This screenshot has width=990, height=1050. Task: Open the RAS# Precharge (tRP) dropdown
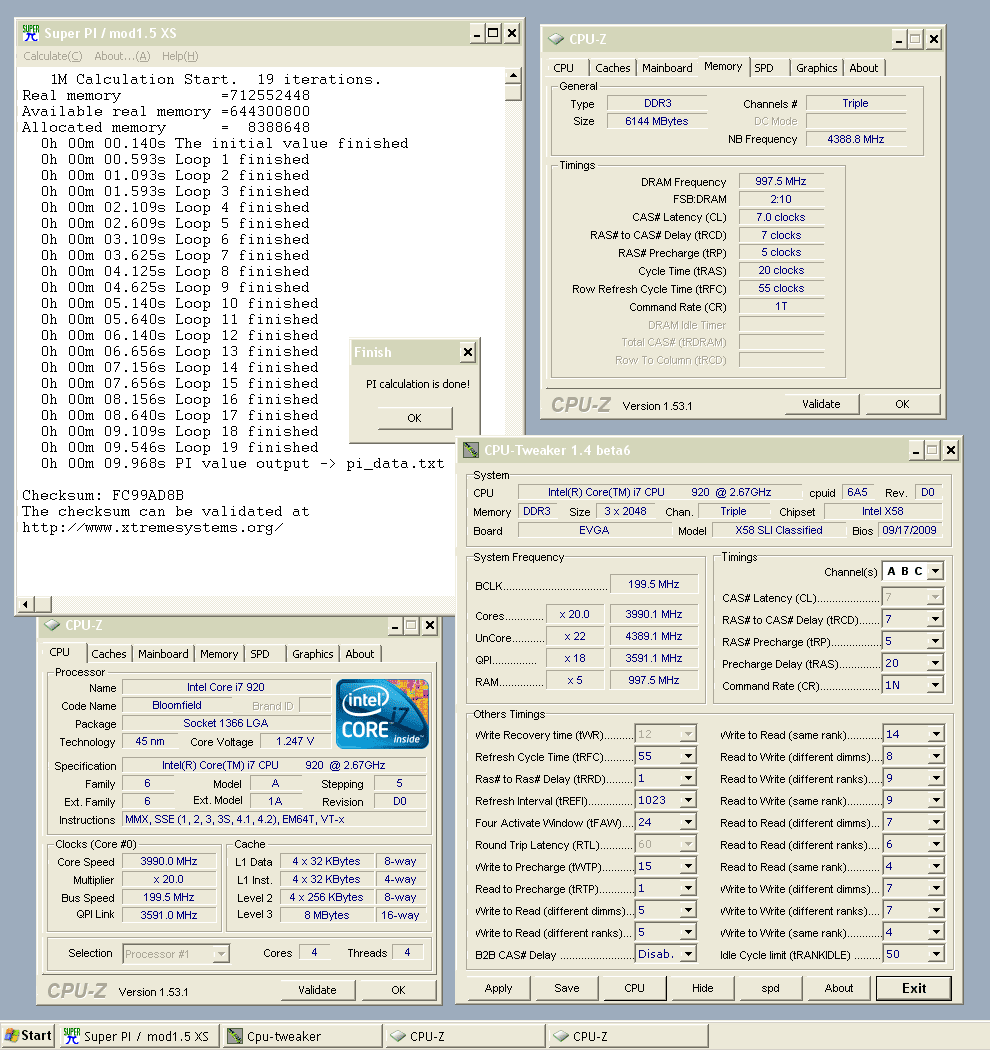click(x=935, y=642)
